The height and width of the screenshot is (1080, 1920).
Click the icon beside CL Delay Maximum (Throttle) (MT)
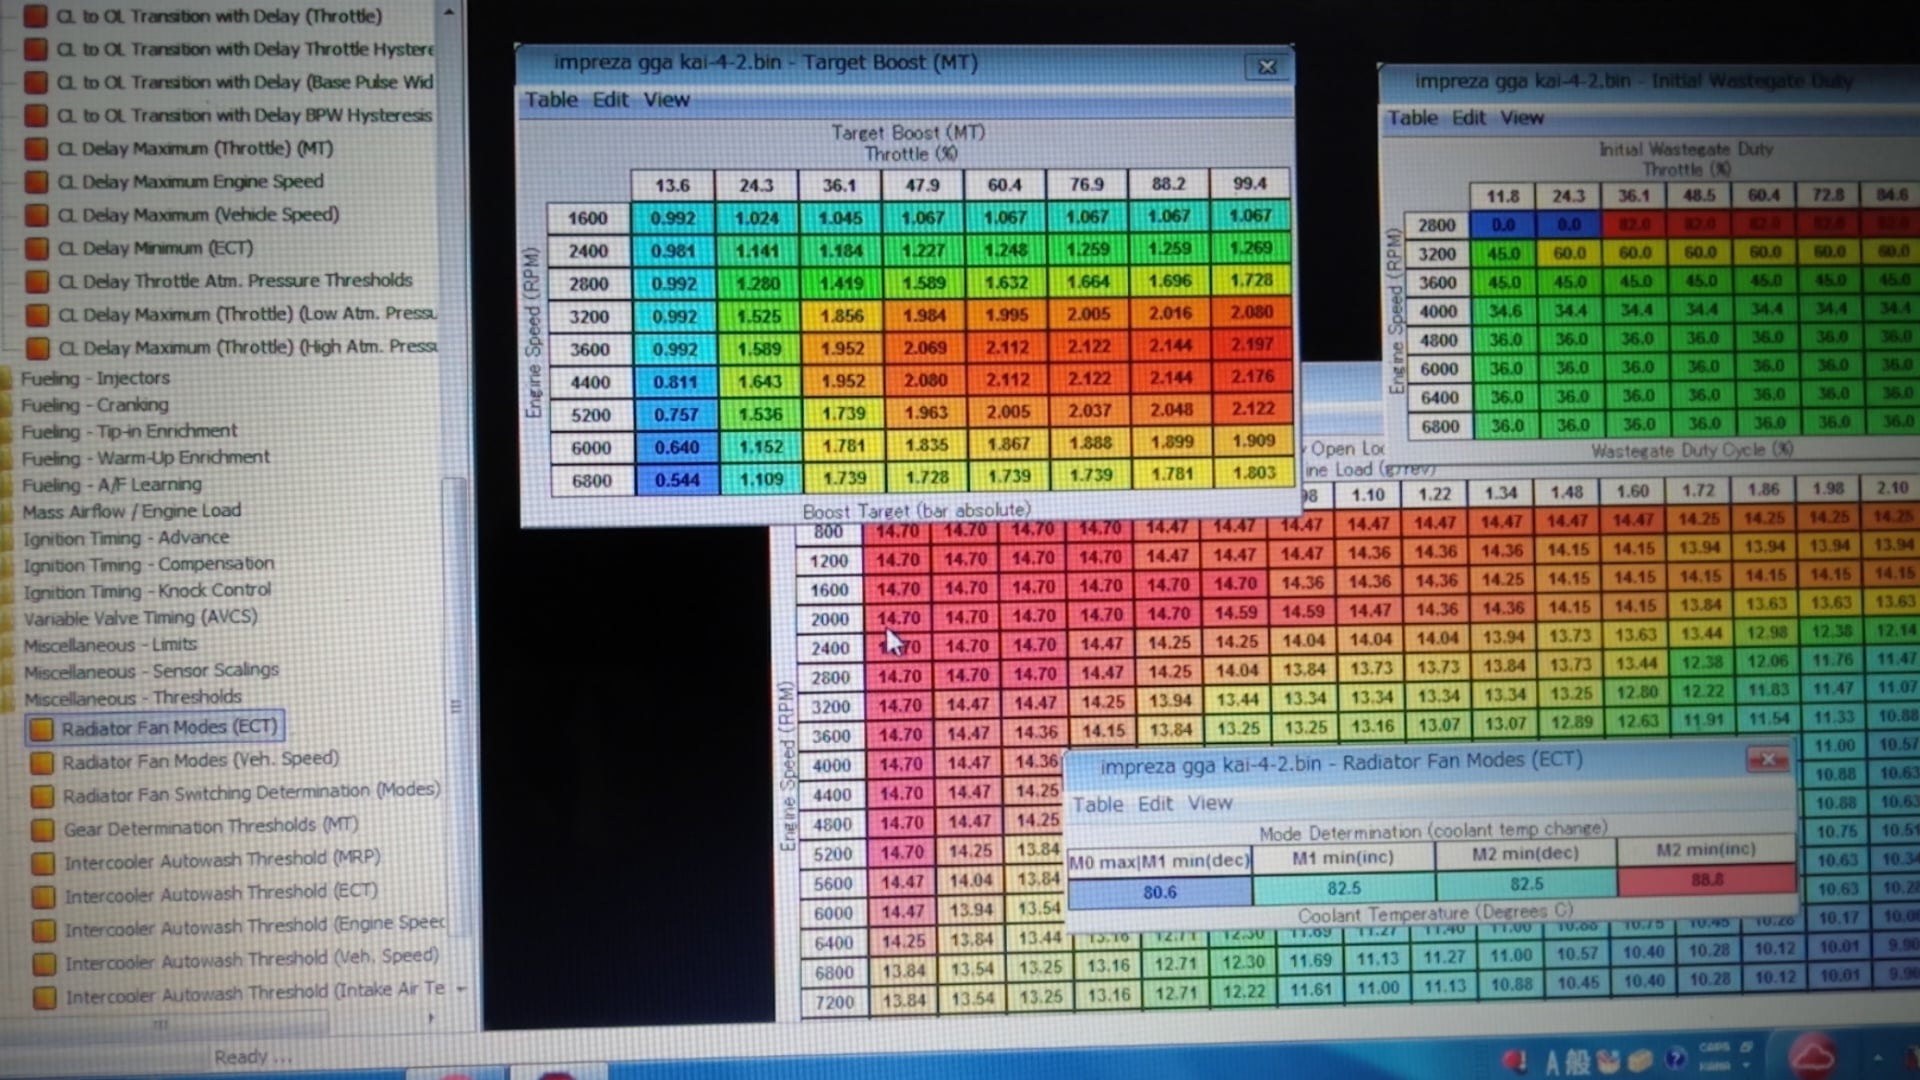coord(36,149)
